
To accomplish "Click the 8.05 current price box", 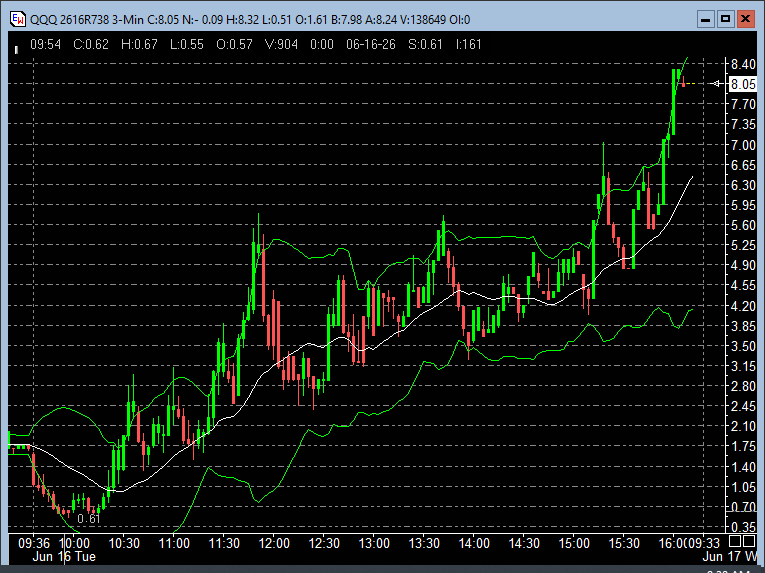I will pyautogui.click(x=743, y=84).
